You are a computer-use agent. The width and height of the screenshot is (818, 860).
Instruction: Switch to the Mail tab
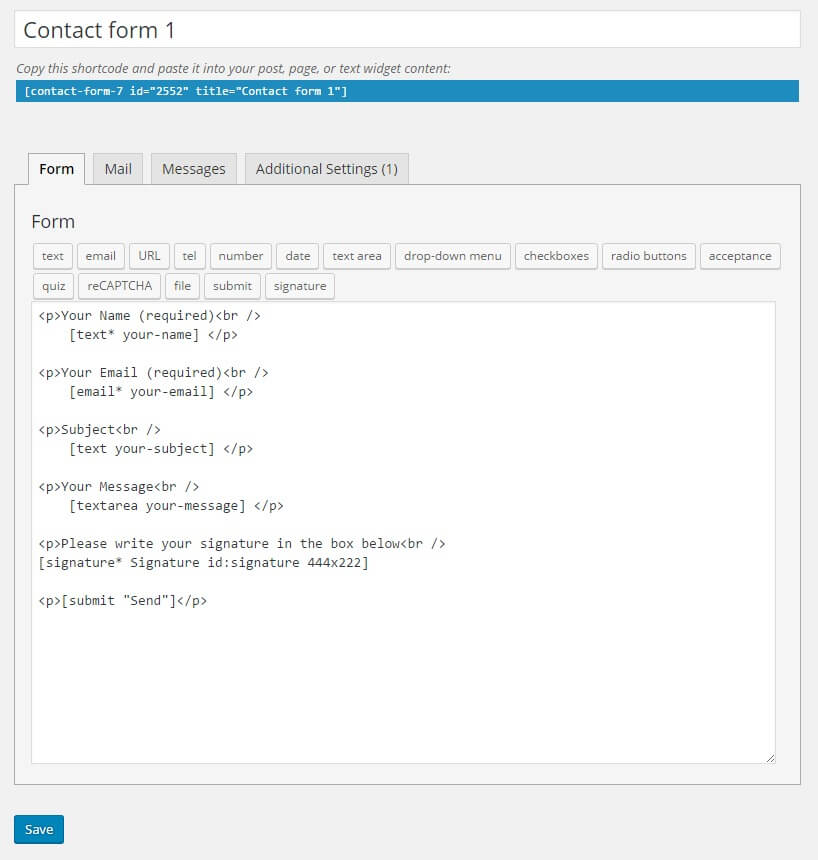point(118,169)
